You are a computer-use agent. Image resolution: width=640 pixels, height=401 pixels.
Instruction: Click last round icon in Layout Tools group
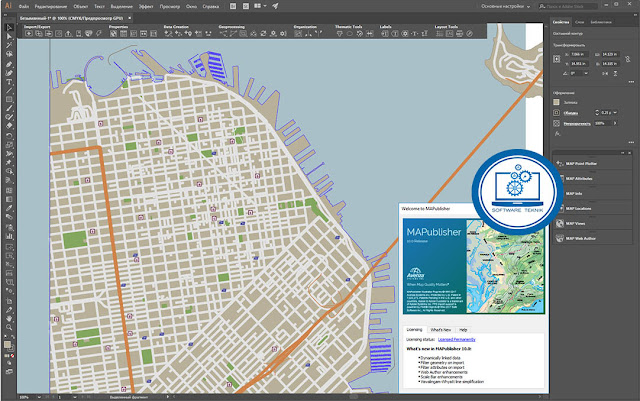[469, 34]
